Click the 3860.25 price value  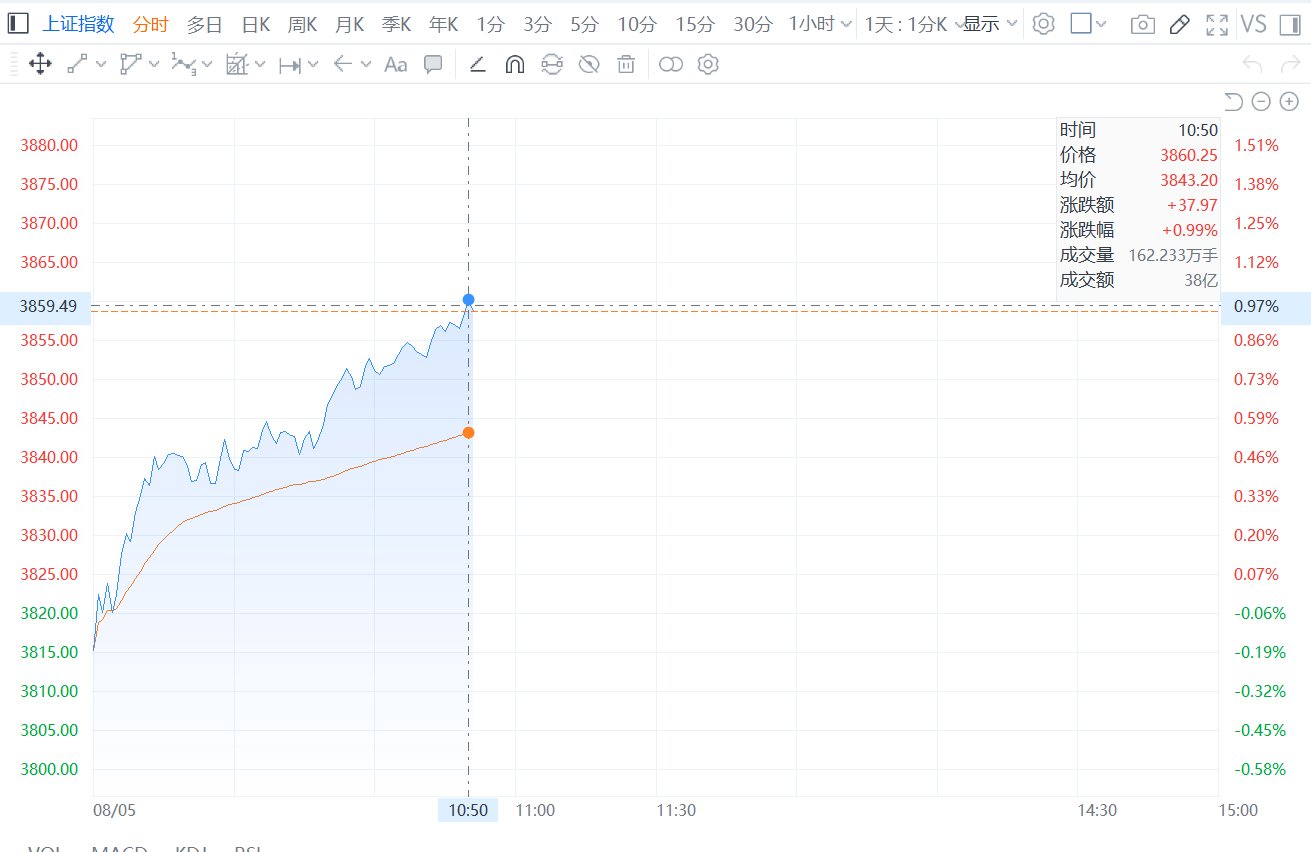(x=1188, y=155)
